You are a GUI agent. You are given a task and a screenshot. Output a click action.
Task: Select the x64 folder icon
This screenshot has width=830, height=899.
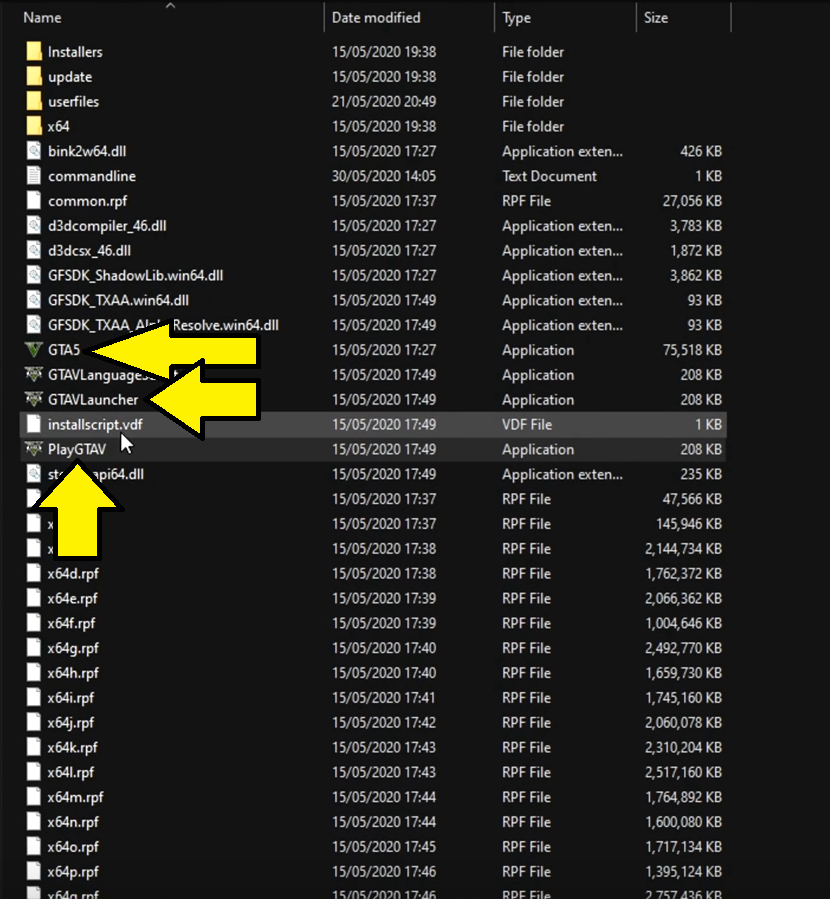[34, 126]
